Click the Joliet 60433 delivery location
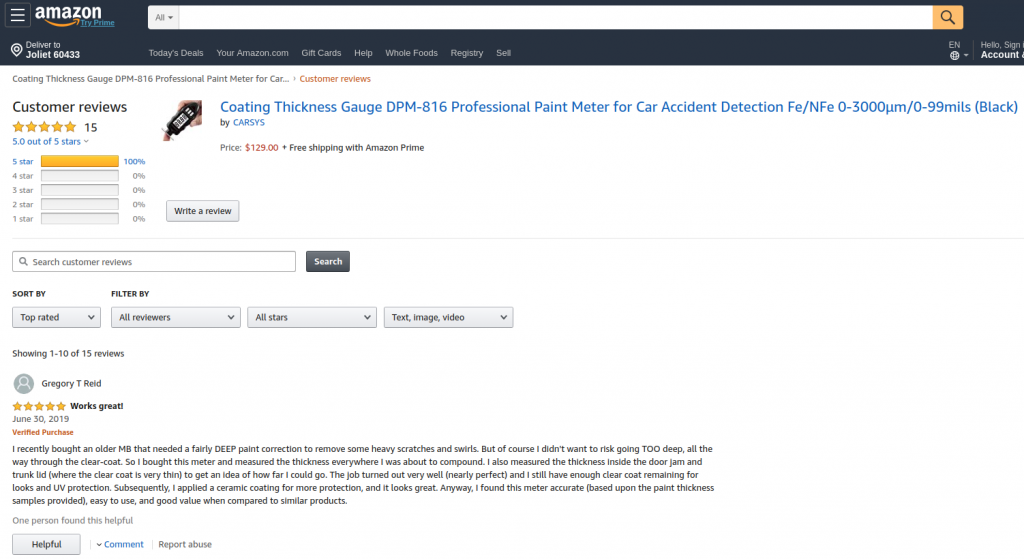 [x=53, y=55]
